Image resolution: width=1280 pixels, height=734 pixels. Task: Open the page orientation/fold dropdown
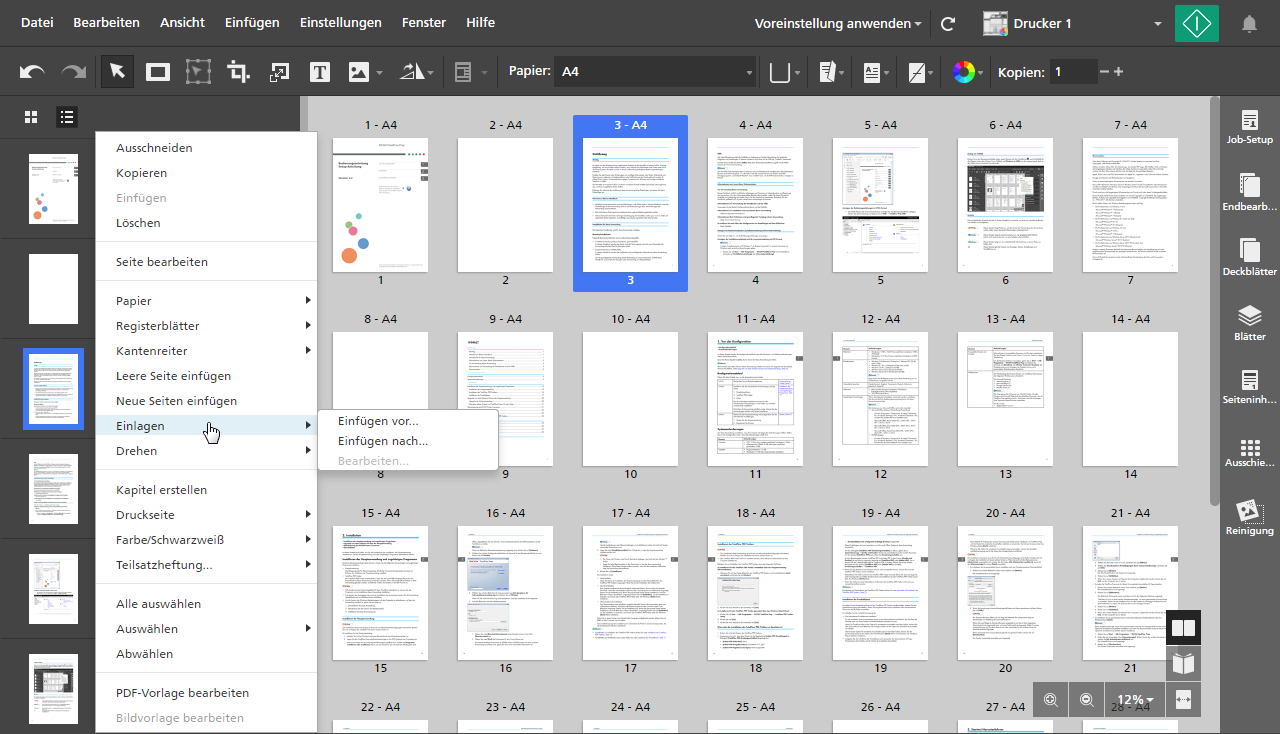coord(831,72)
